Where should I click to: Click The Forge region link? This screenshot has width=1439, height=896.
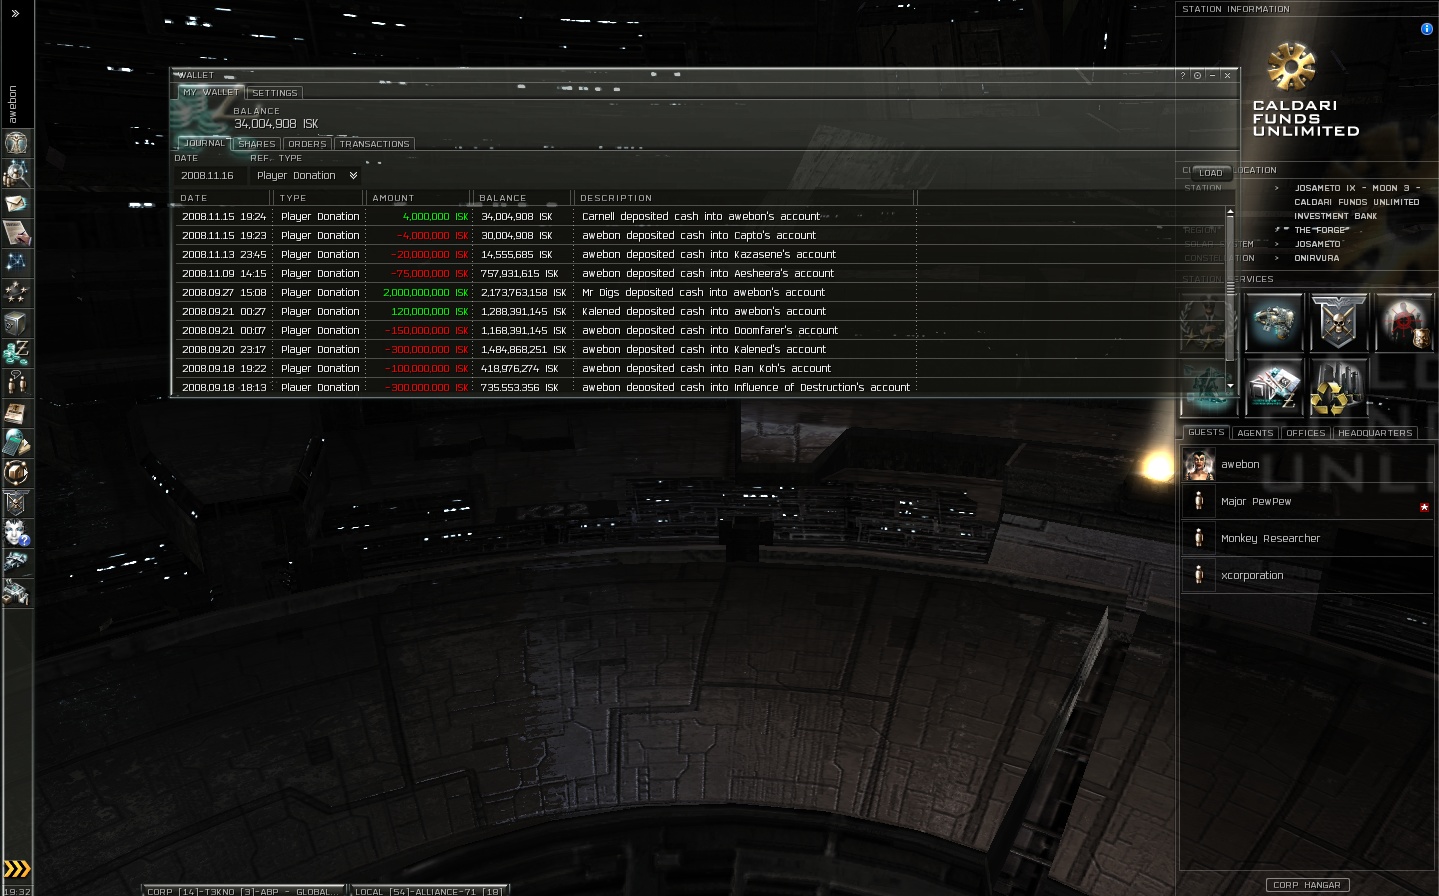[1321, 230]
